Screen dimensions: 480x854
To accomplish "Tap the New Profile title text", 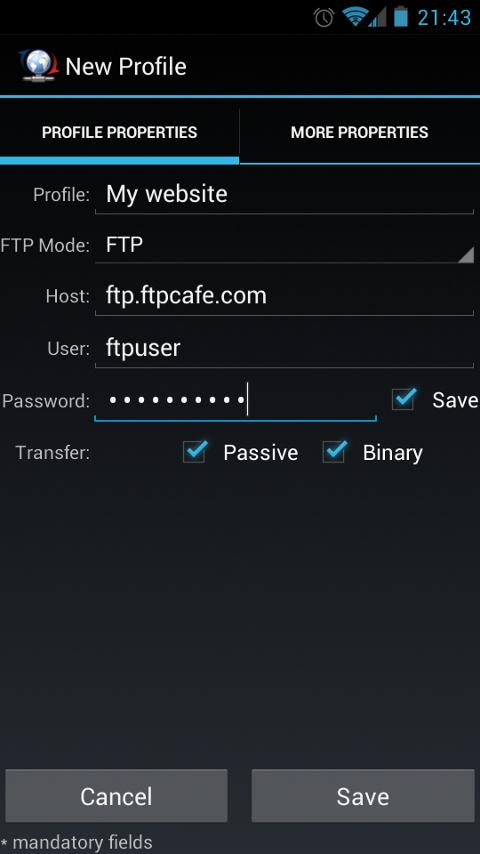I will 126,67.
